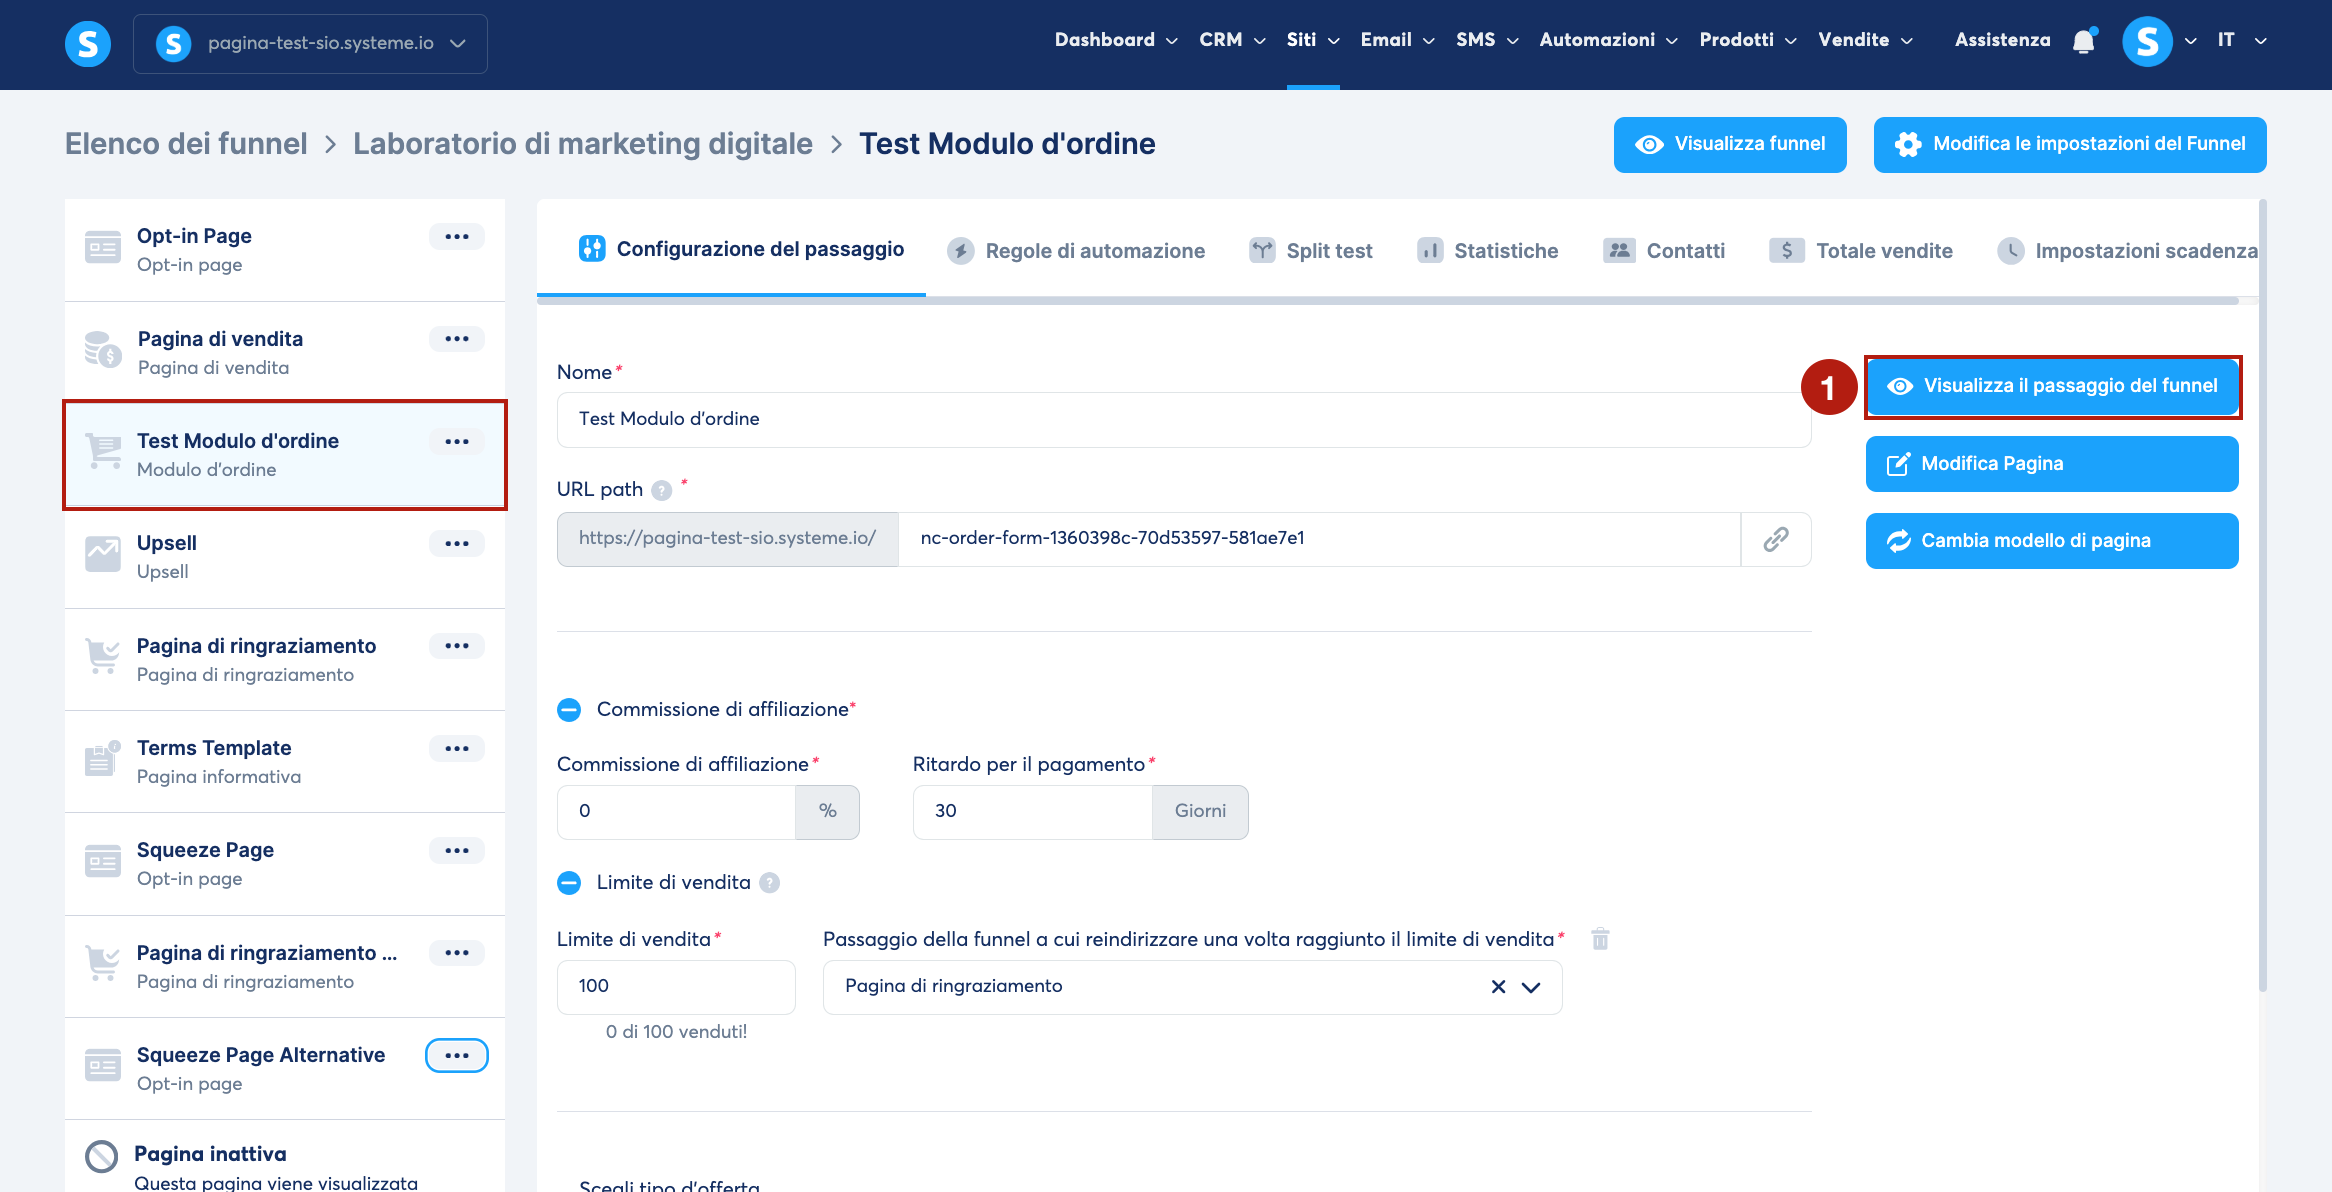This screenshot has width=2332, height=1192.
Task: Click the Terms Template document icon
Action: coord(103,759)
